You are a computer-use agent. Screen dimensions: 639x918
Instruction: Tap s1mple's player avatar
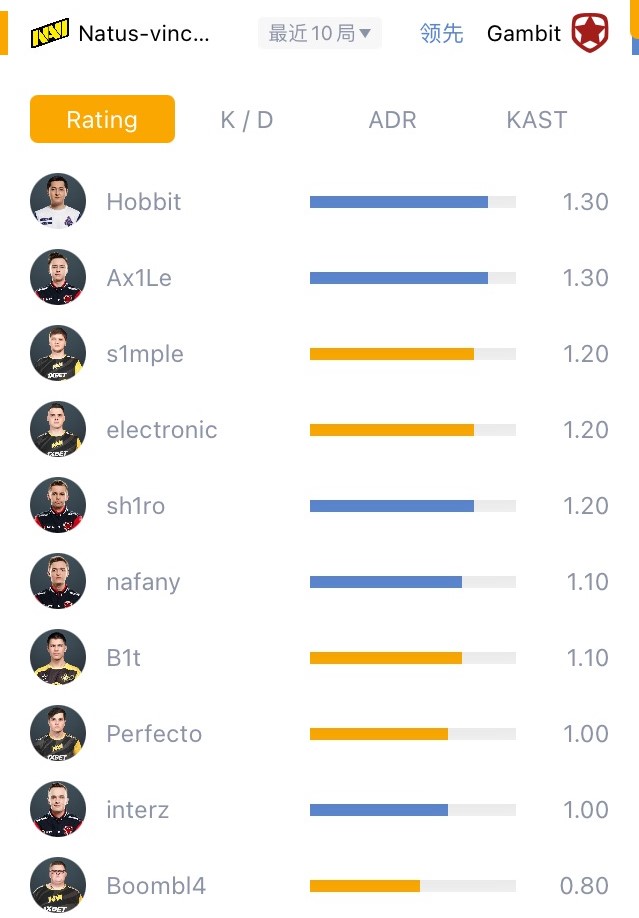[58, 353]
